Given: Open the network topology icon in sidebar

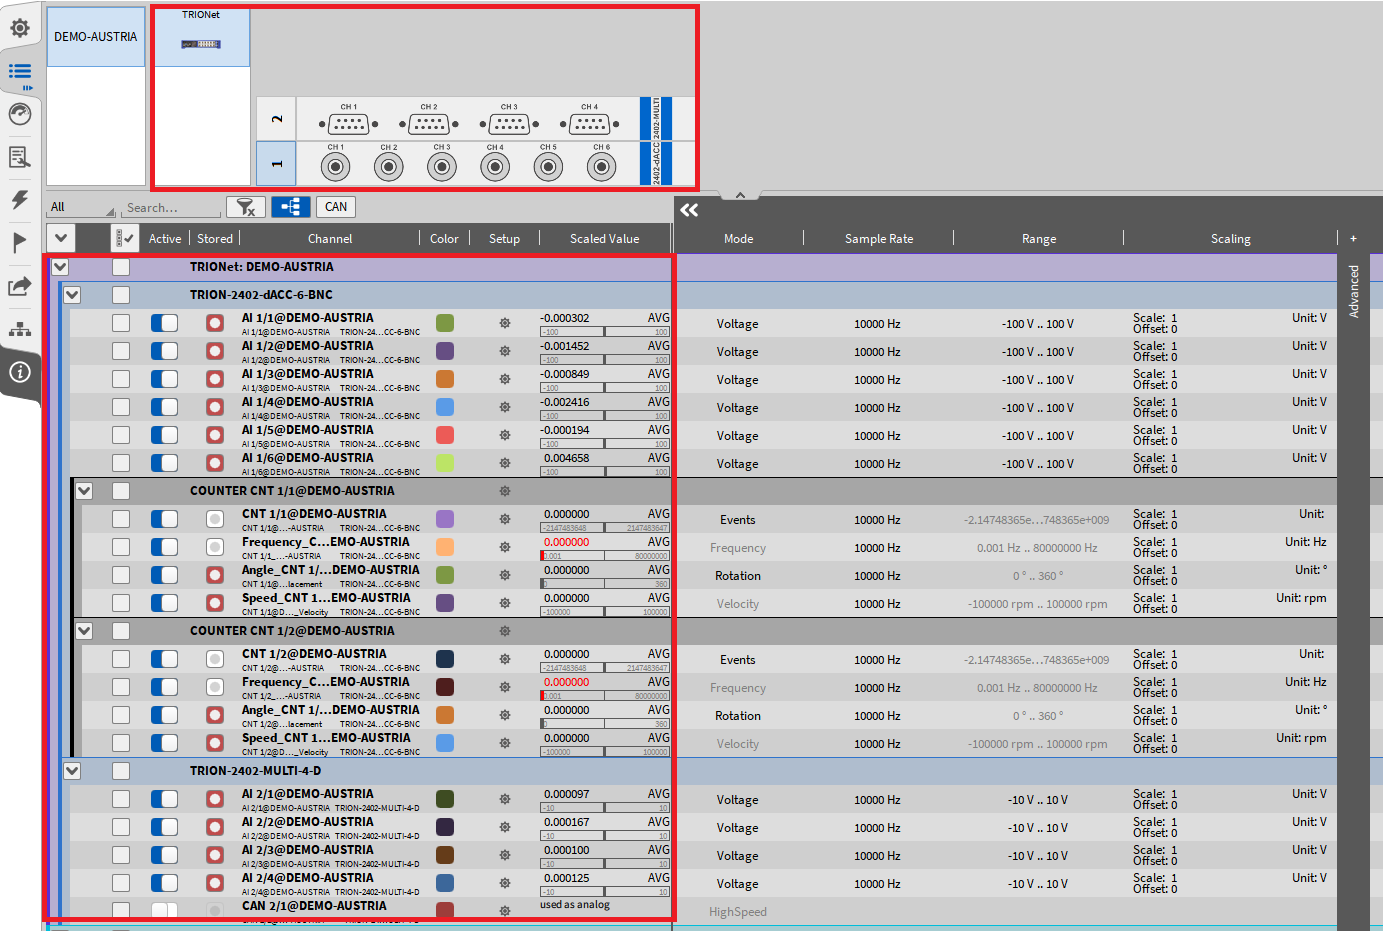Looking at the screenshot, I should click(20, 329).
